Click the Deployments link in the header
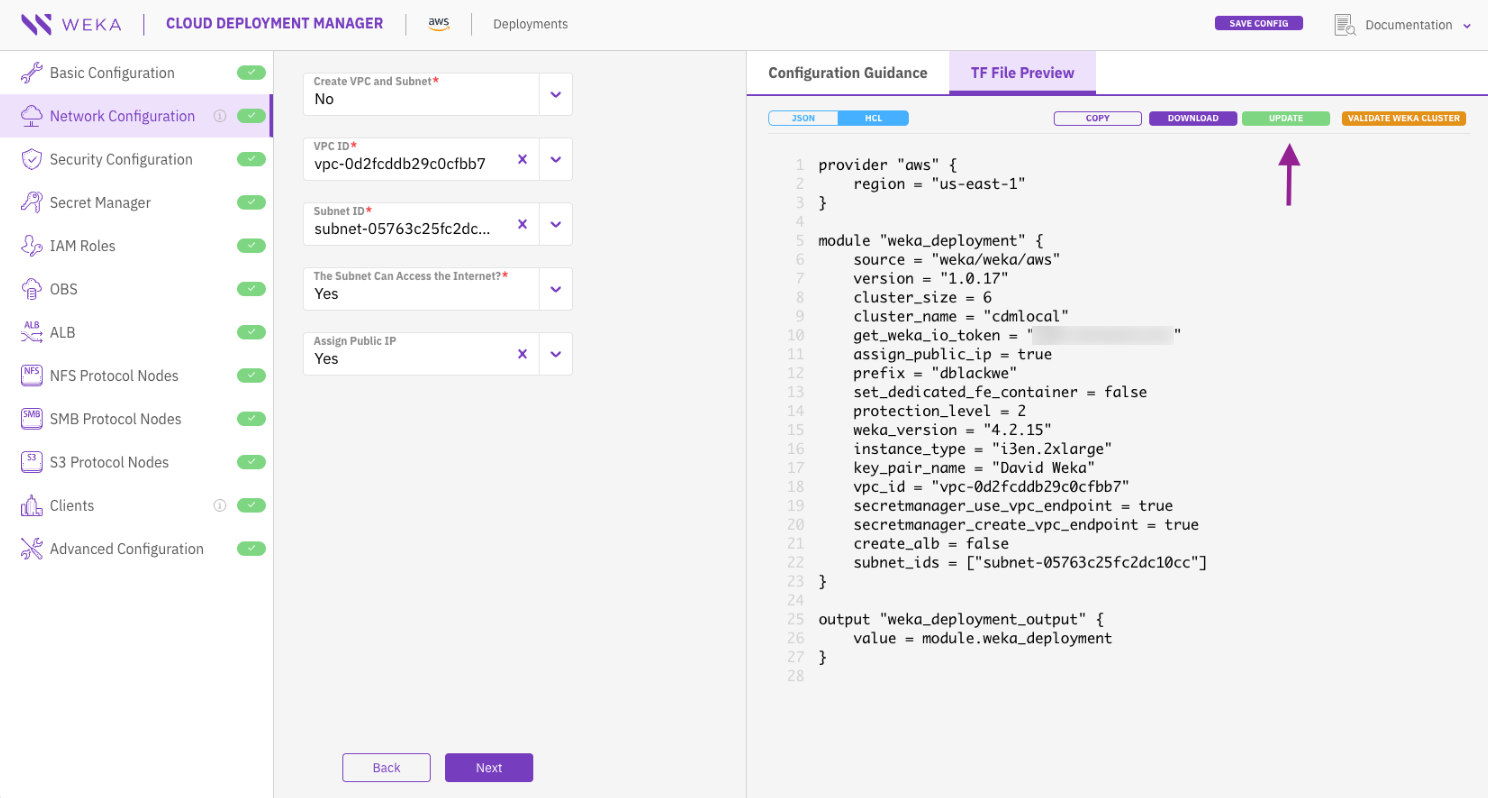 [530, 24]
